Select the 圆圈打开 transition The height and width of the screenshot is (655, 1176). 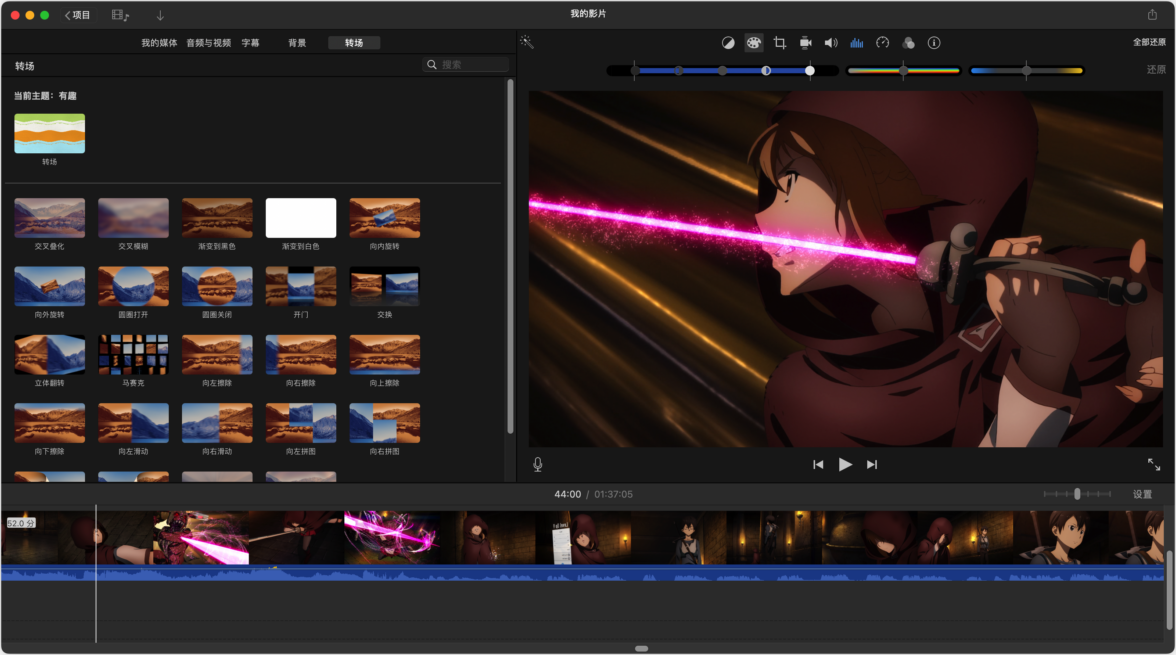(x=134, y=286)
